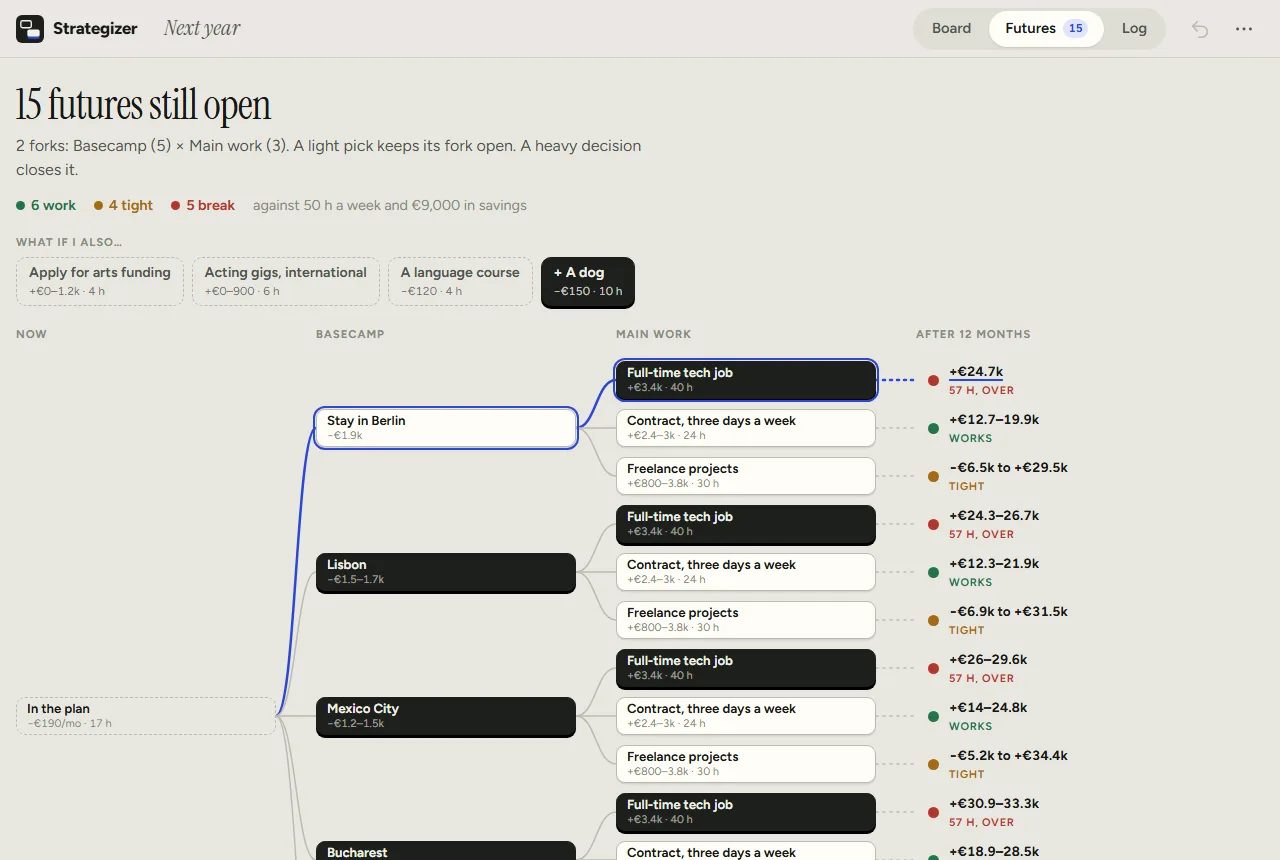Image resolution: width=1280 pixels, height=860 pixels.
Task: Open the three-dots more menu
Action: pos(1244,29)
